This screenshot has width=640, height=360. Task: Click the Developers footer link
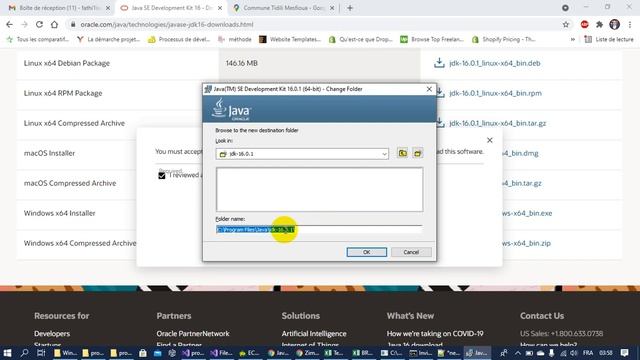(x=52, y=334)
